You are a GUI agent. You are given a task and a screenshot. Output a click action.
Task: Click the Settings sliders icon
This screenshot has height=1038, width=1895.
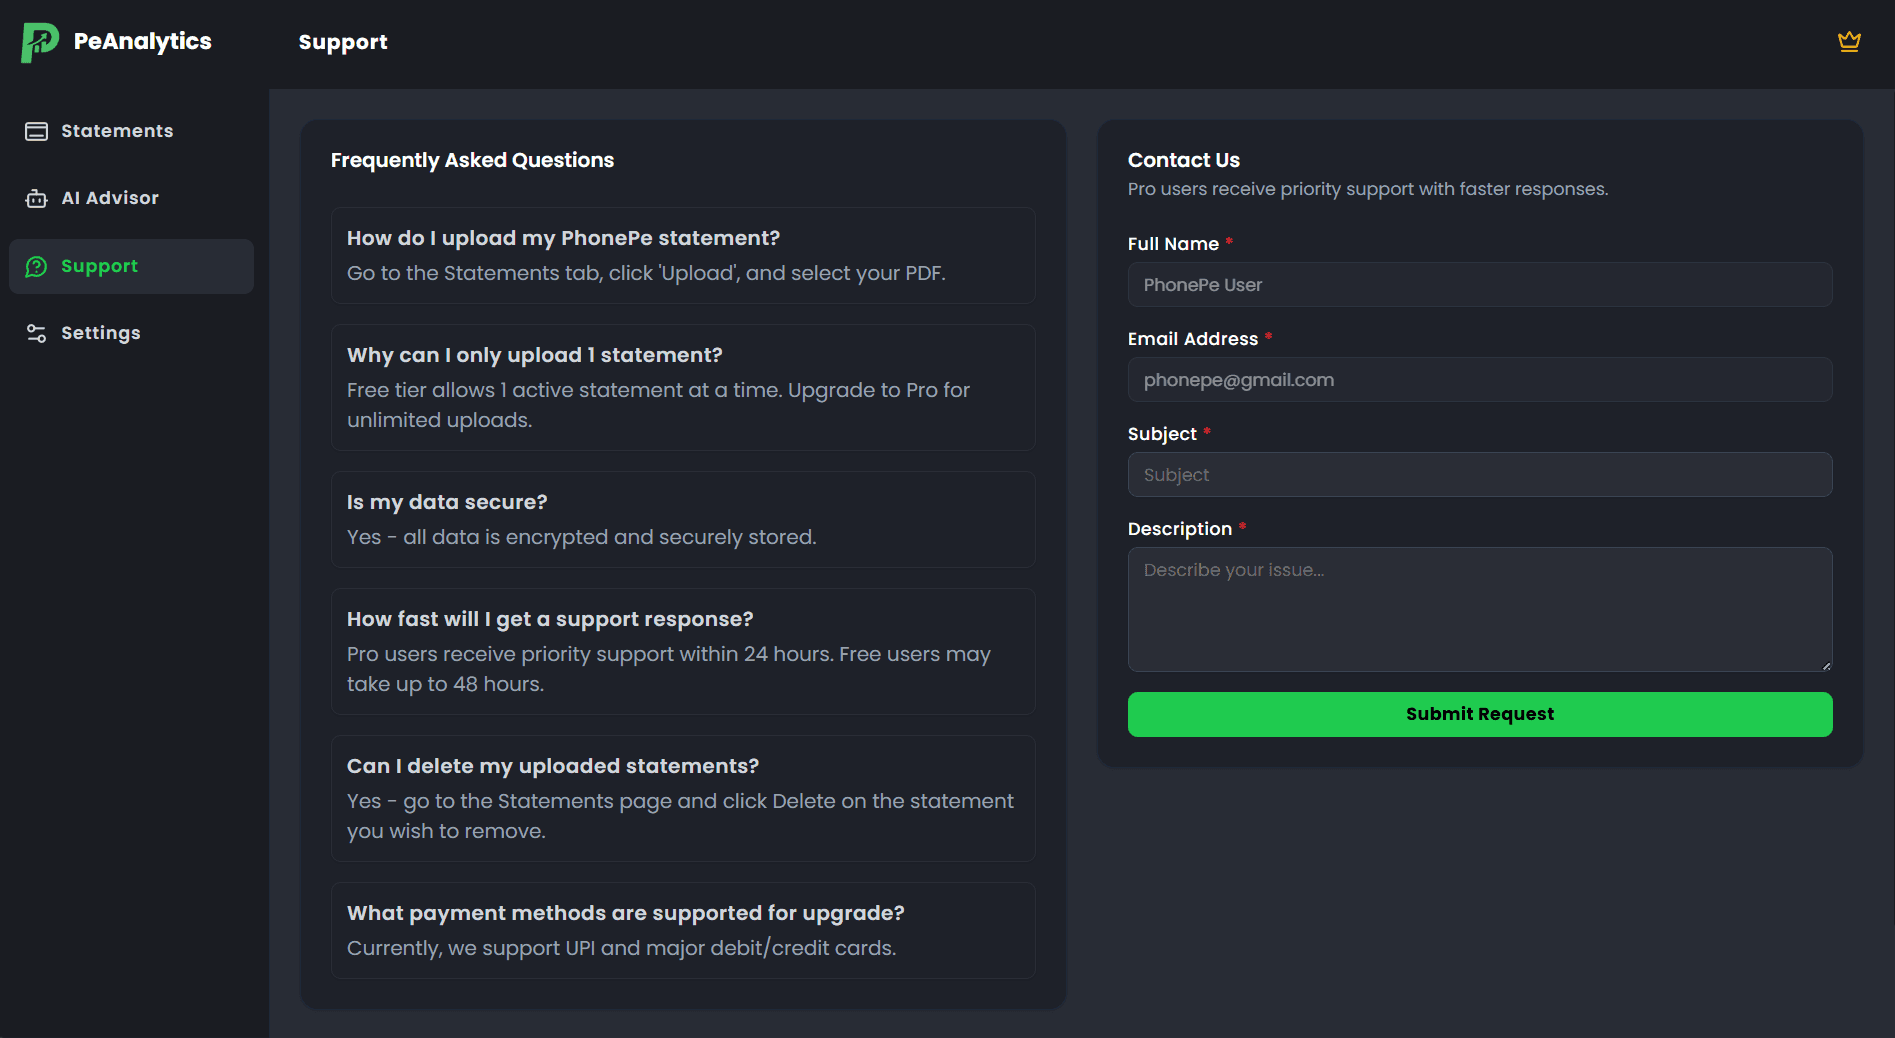click(37, 333)
